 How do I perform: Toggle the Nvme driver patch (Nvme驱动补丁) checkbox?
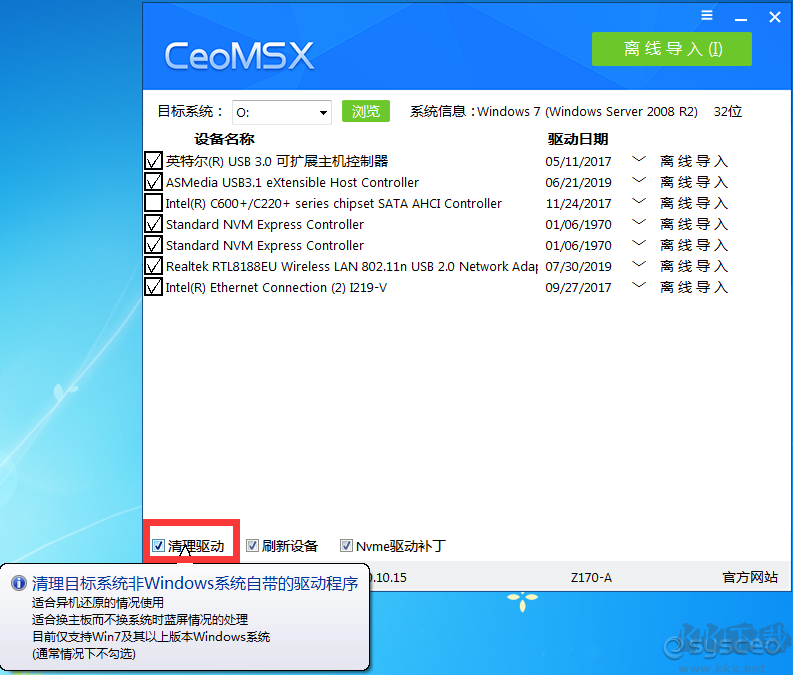(346, 546)
